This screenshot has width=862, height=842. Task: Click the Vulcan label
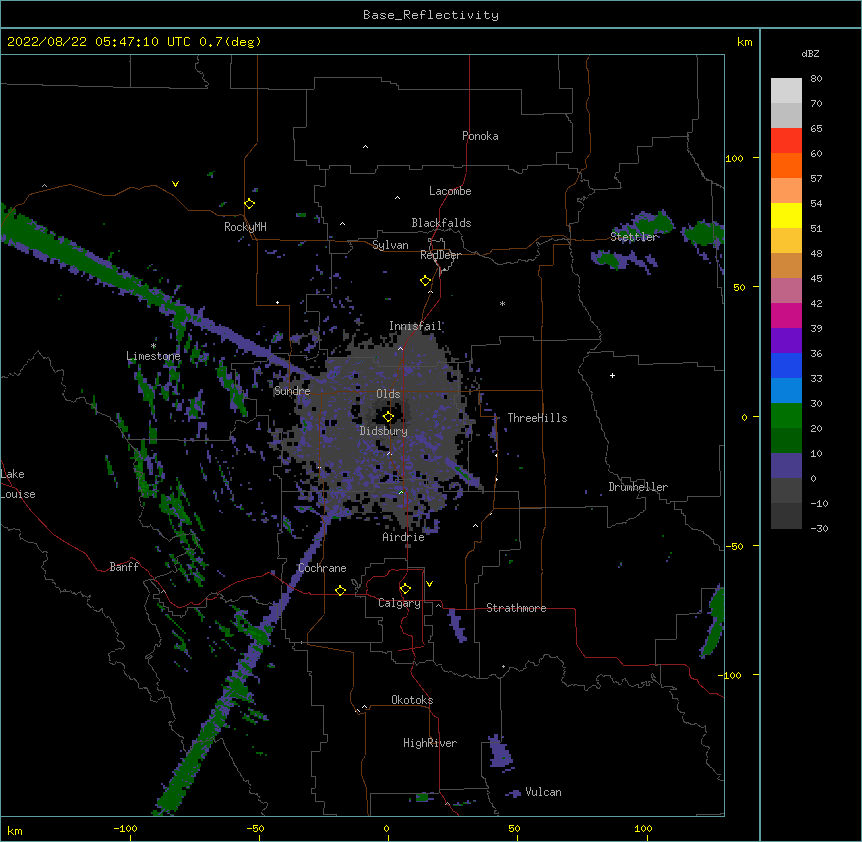(x=543, y=792)
